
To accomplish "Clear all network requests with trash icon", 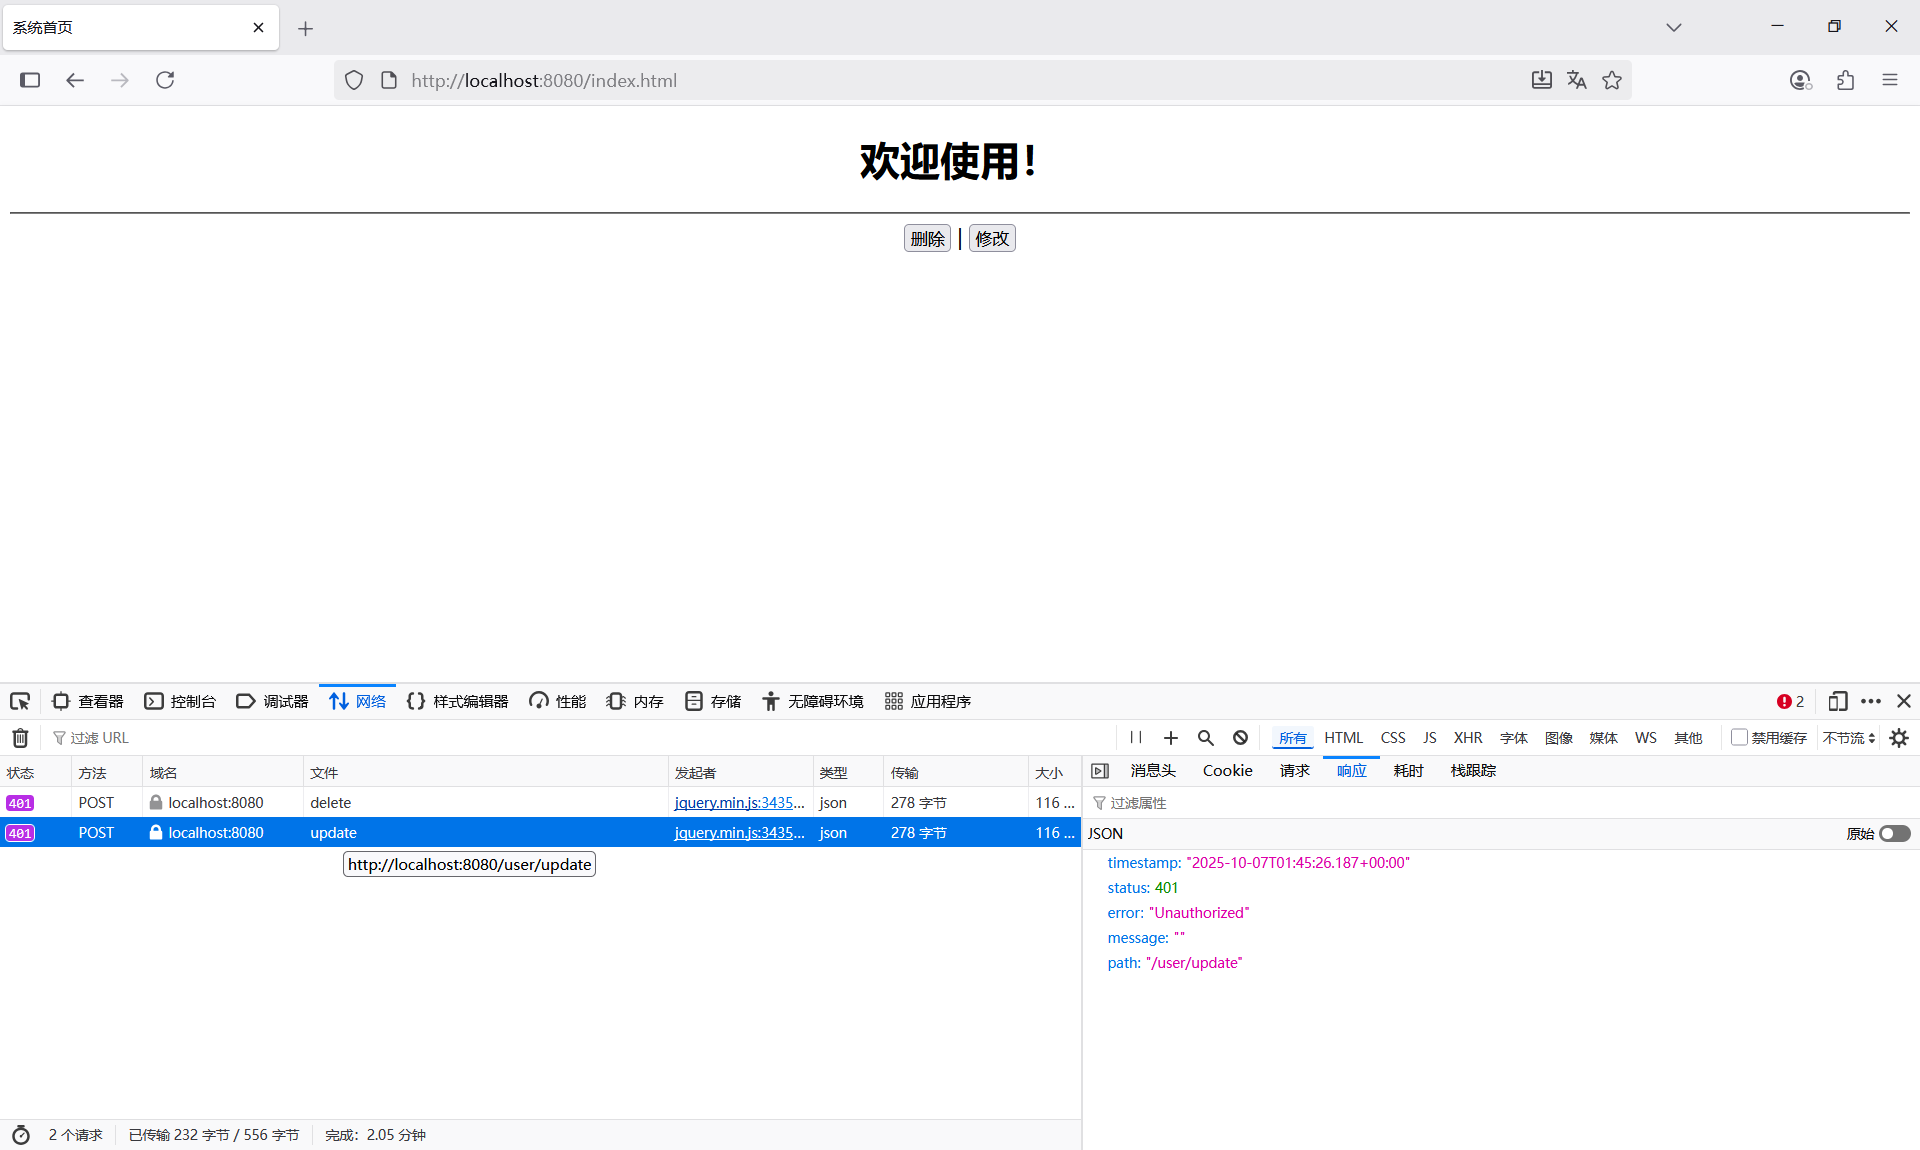I will [x=18, y=737].
